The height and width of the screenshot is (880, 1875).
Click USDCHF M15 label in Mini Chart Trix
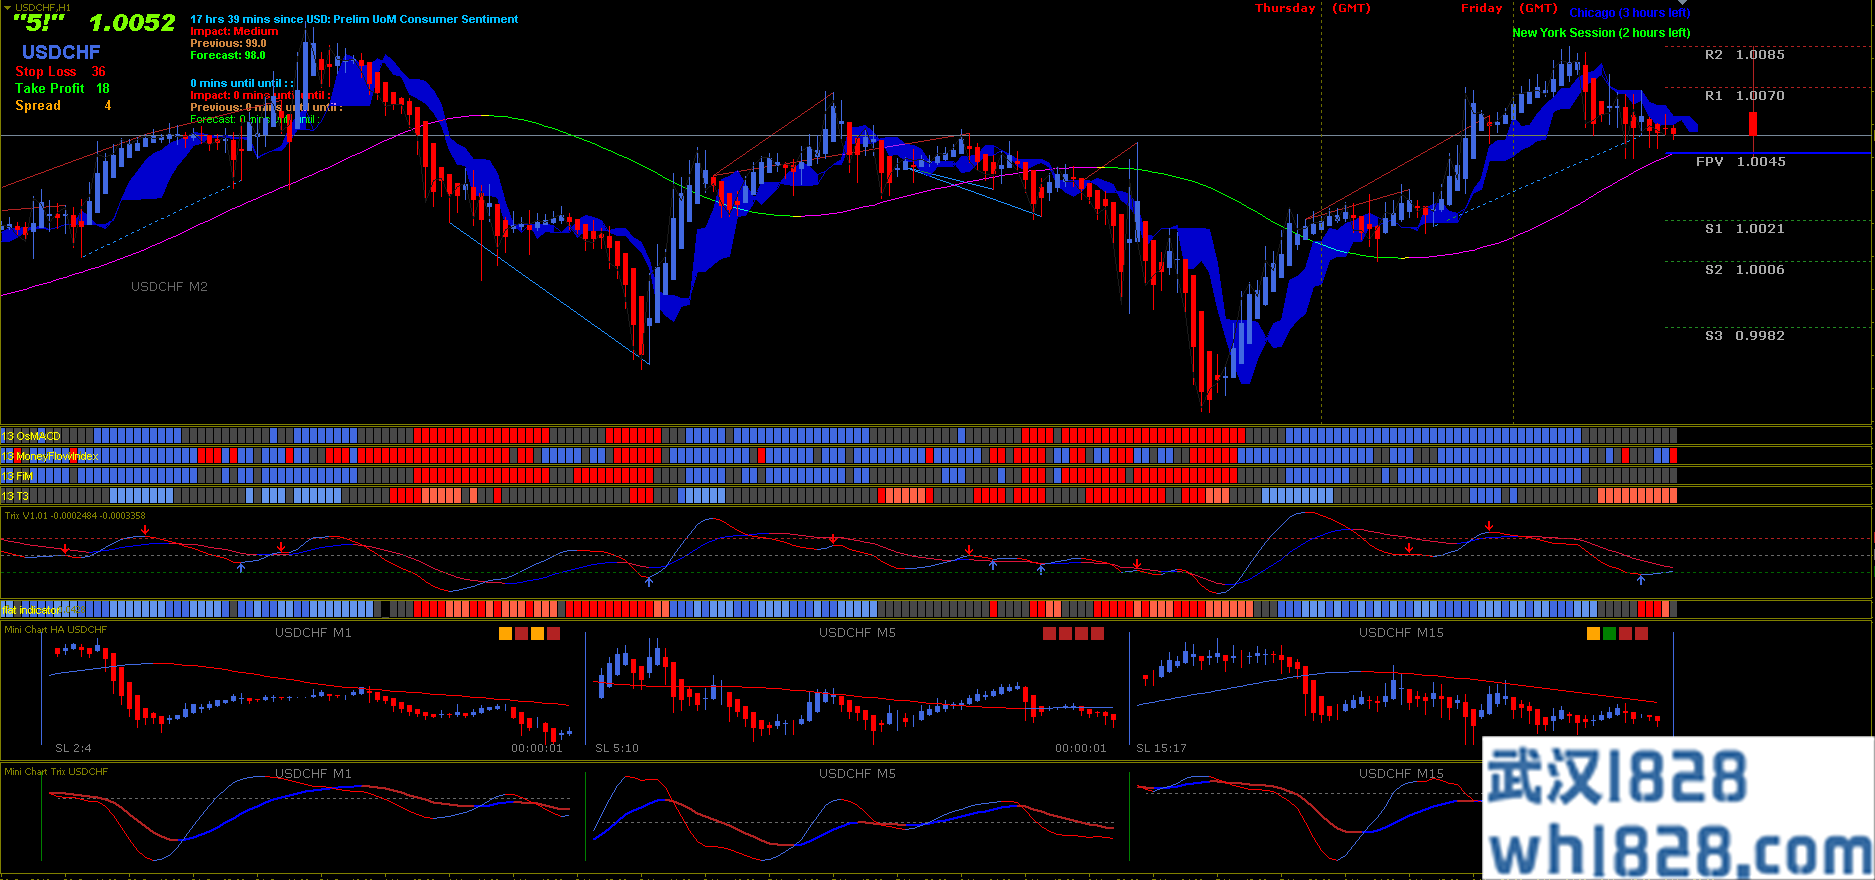1401,774
